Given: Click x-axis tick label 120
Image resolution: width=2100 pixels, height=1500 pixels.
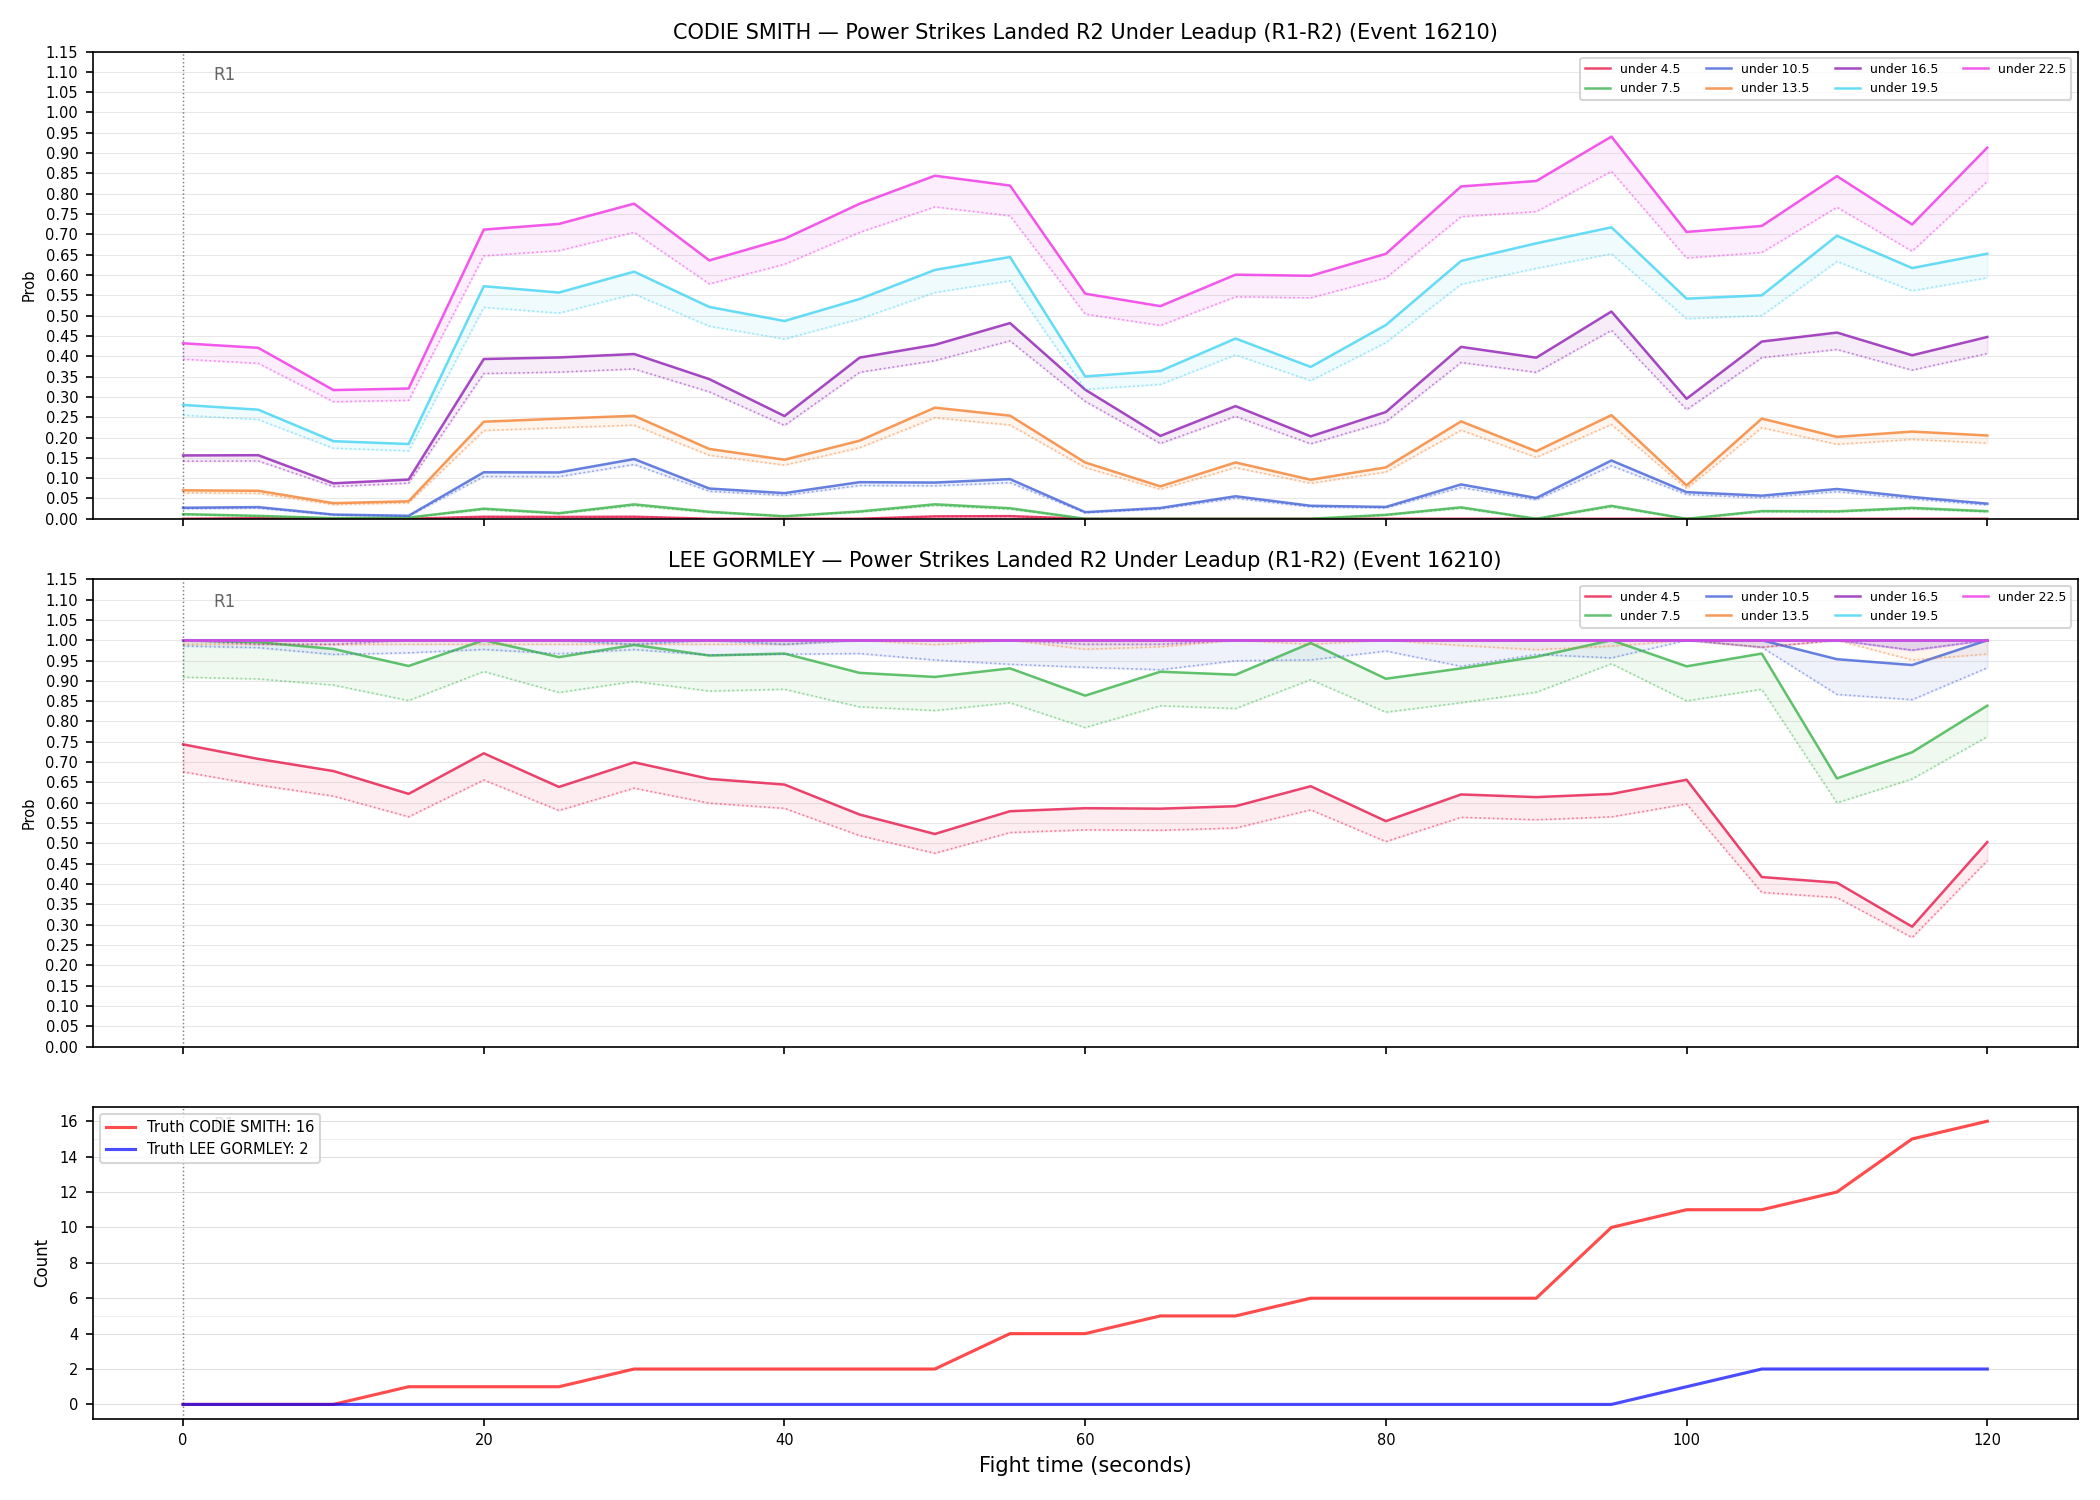Looking at the screenshot, I should (x=1987, y=1440).
